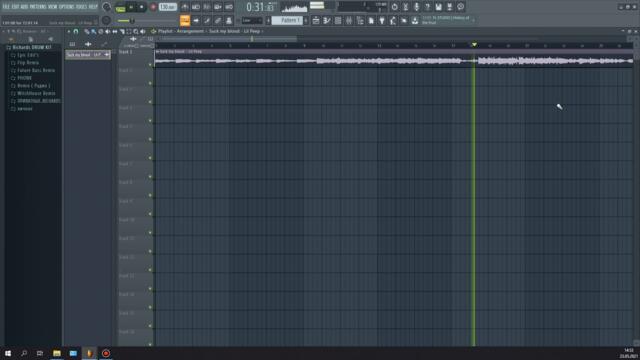Toggle pattern/song mode button
640x360 pixels.
[120, 7]
